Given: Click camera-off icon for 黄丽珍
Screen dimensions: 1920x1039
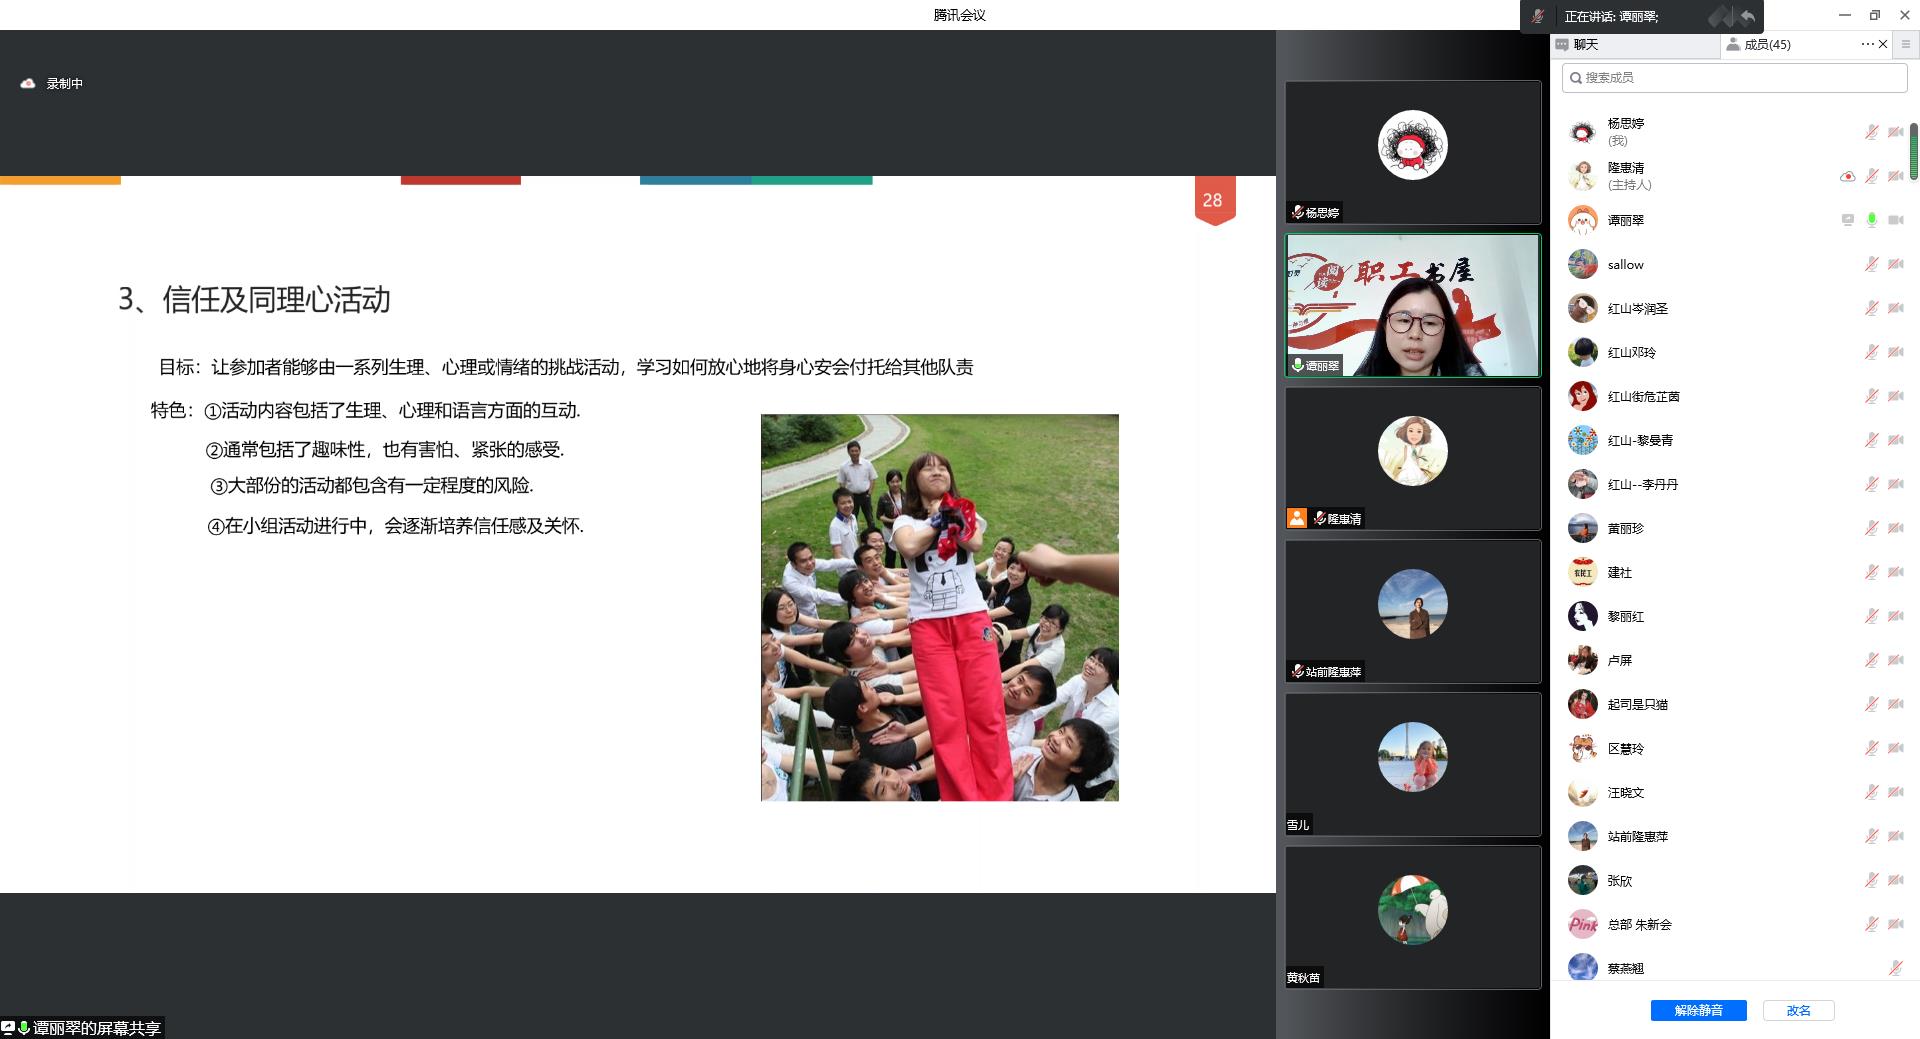Looking at the screenshot, I should click(x=1895, y=528).
